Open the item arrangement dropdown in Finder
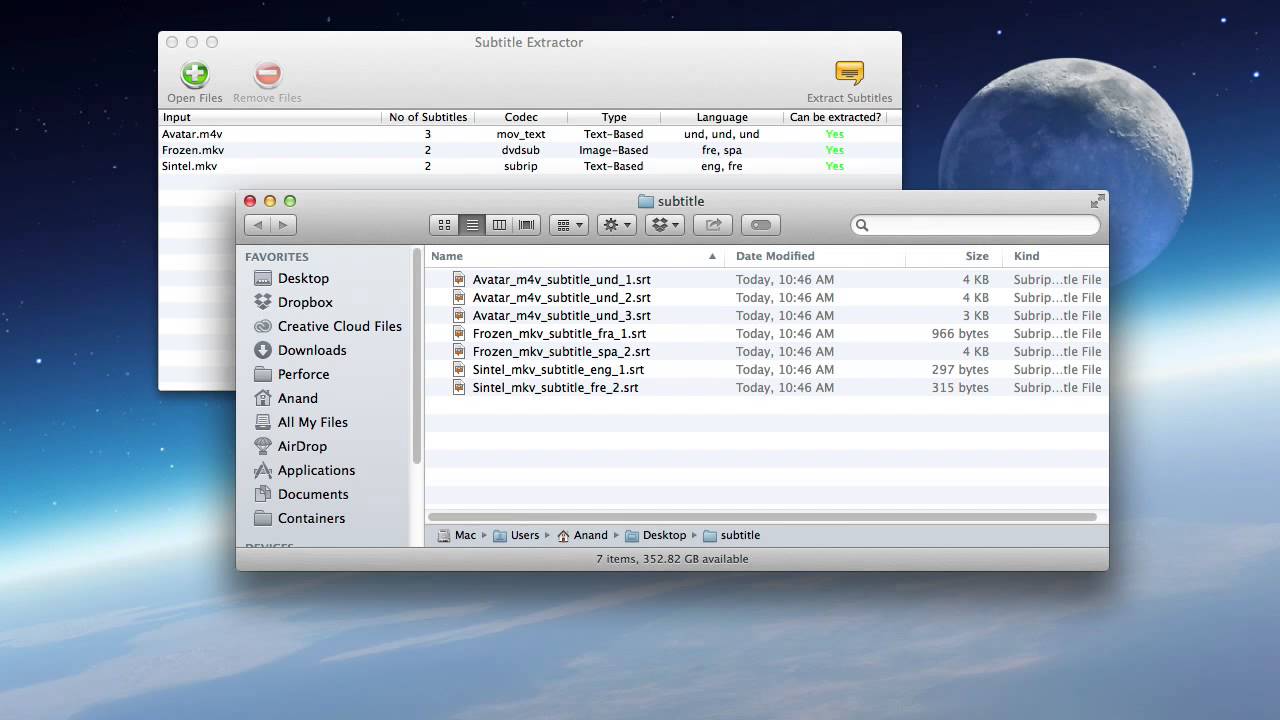 click(569, 225)
